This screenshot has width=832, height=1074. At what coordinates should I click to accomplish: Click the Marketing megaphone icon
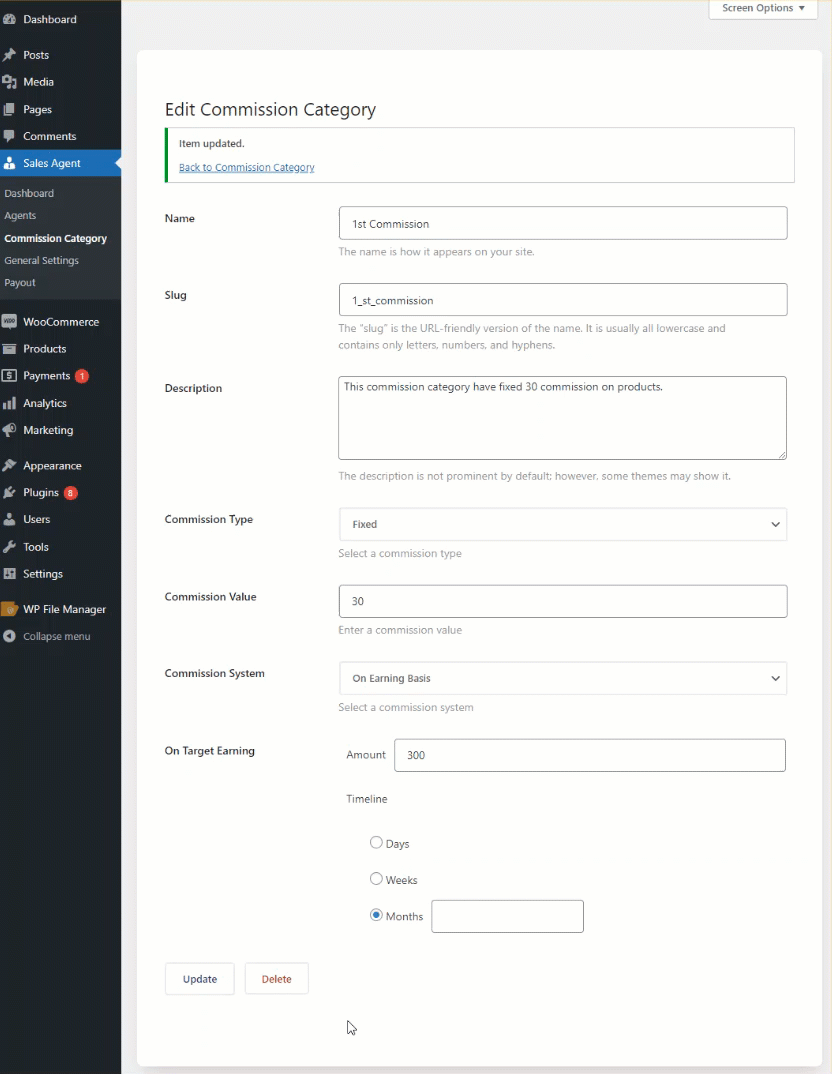[9, 430]
